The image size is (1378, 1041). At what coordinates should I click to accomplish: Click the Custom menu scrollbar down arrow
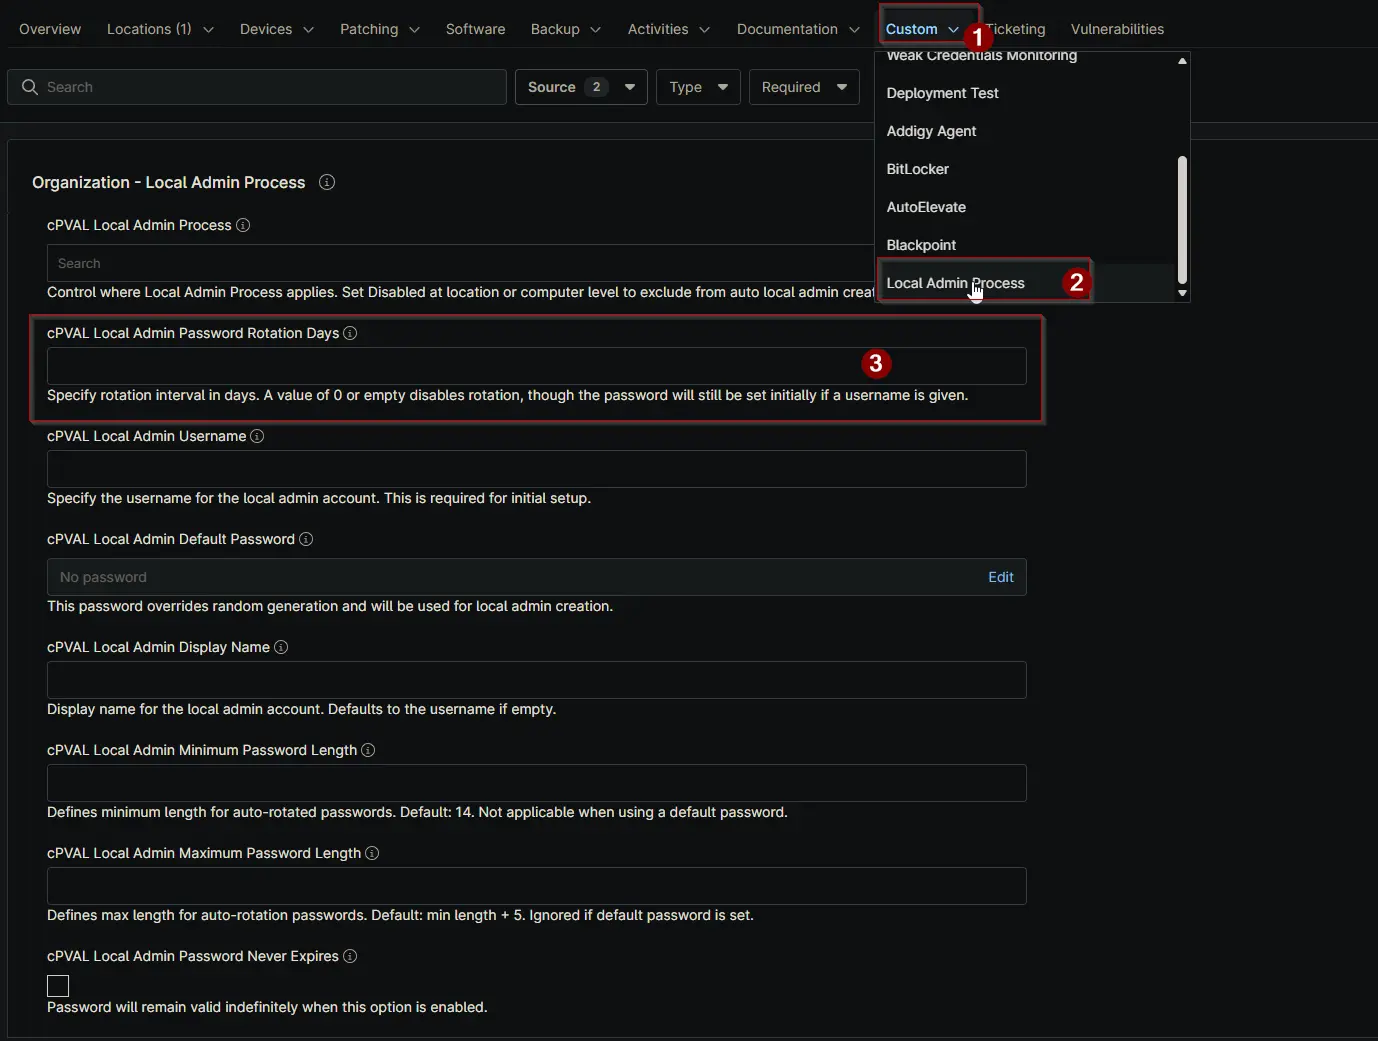click(1182, 293)
